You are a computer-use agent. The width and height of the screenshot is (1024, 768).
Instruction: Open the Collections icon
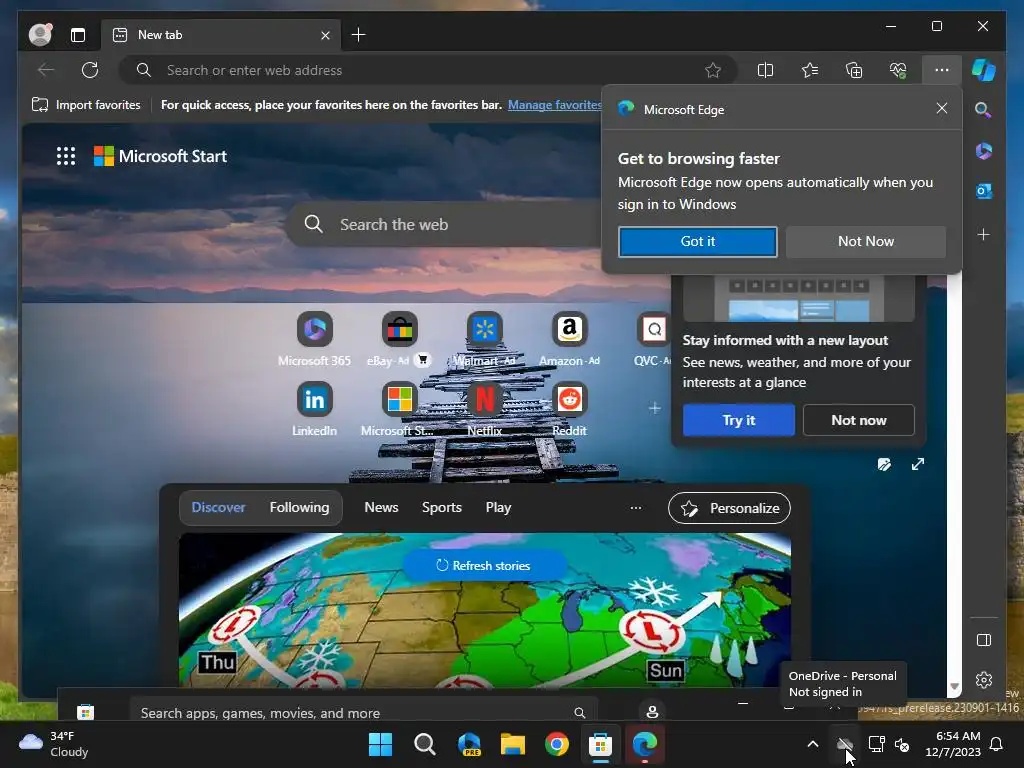pyautogui.click(x=854, y=70)
